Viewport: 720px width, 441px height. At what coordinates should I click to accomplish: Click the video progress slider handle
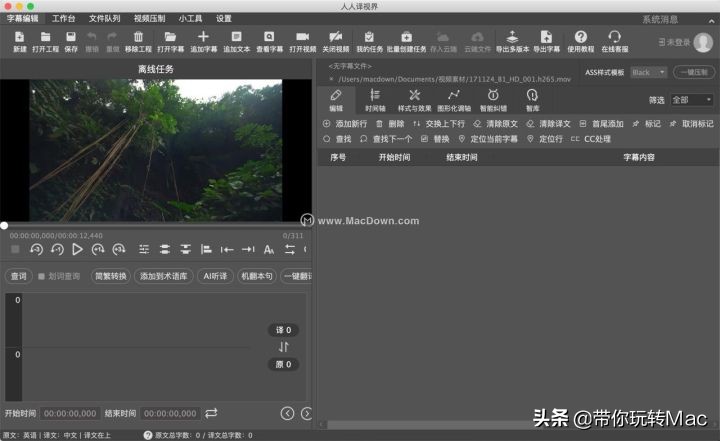point(4,226)
